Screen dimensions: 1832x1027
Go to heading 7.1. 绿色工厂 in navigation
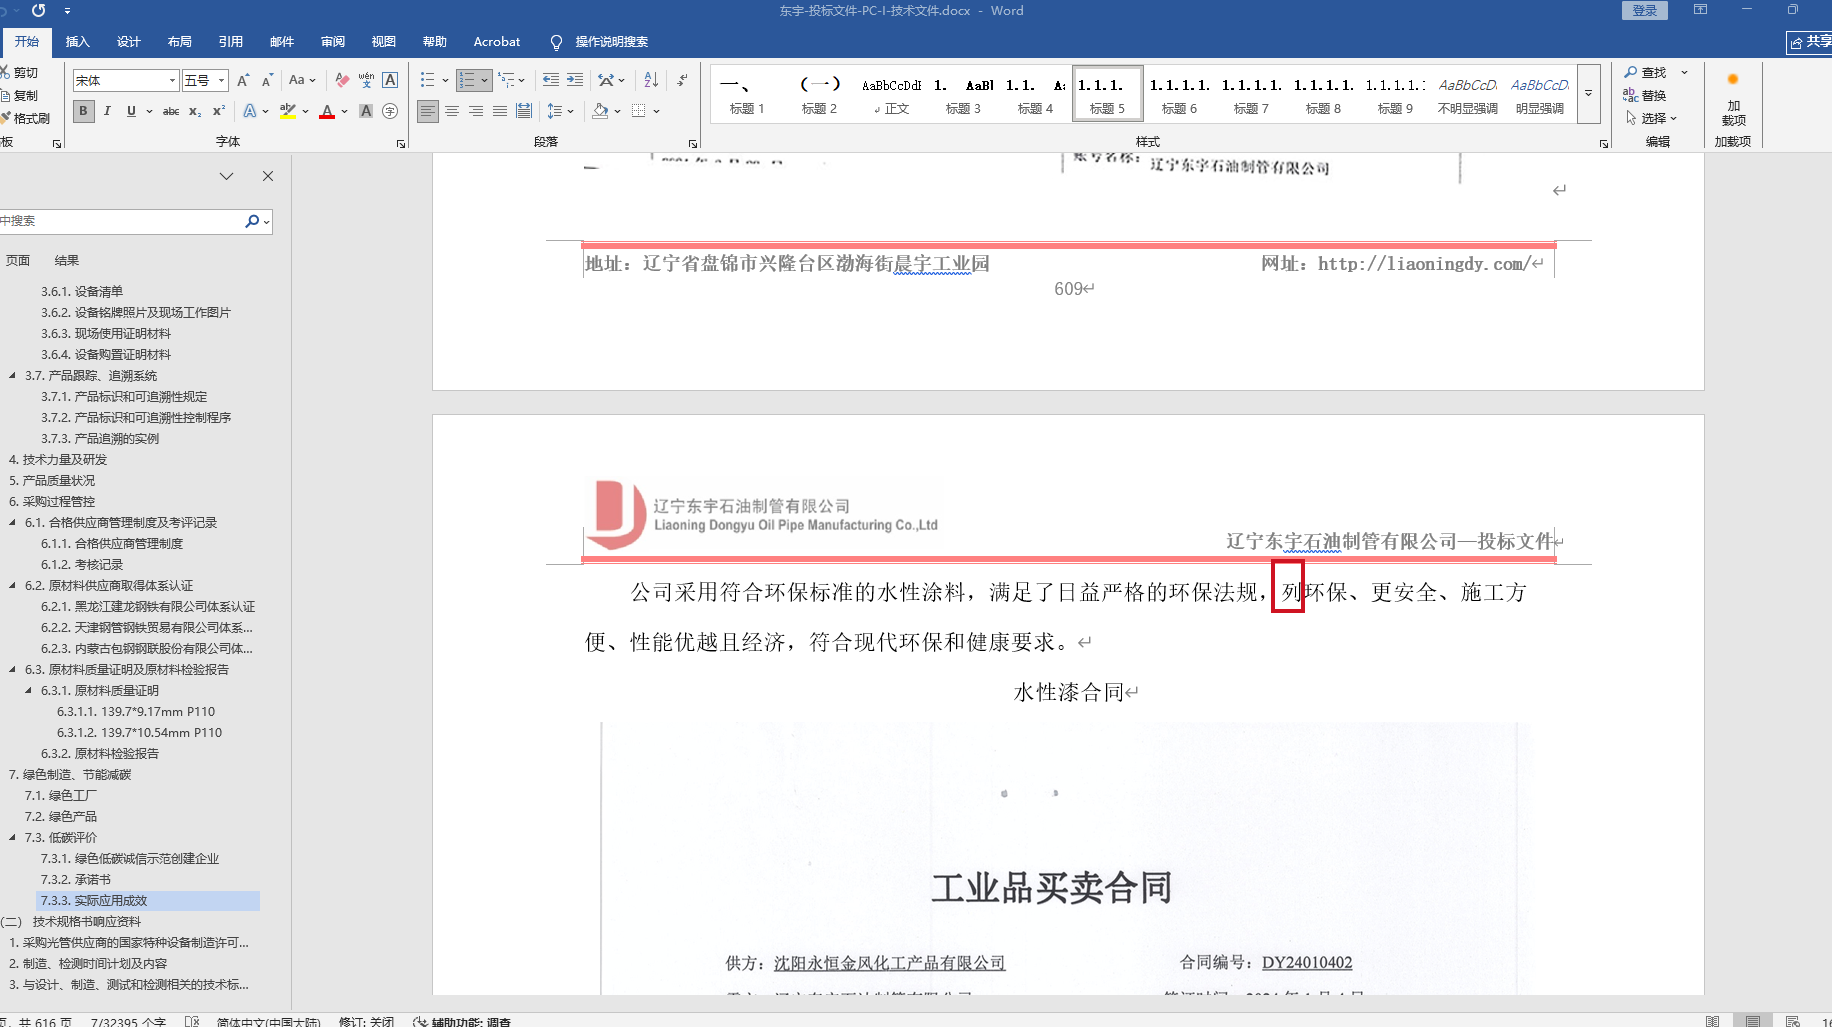click(60, 795)
